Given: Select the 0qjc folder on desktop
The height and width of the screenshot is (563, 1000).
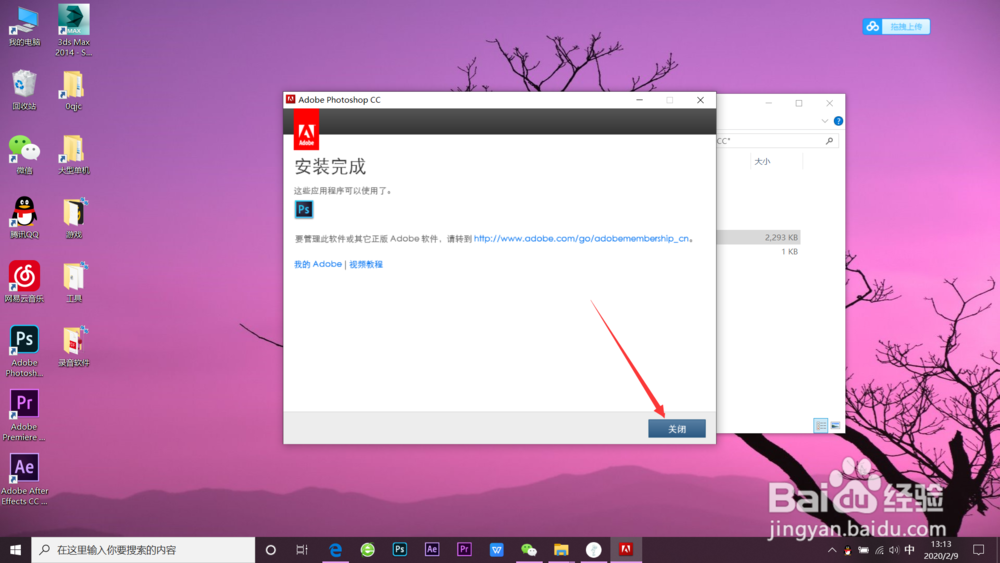Looking at the screenshot, I should (73, 91).
